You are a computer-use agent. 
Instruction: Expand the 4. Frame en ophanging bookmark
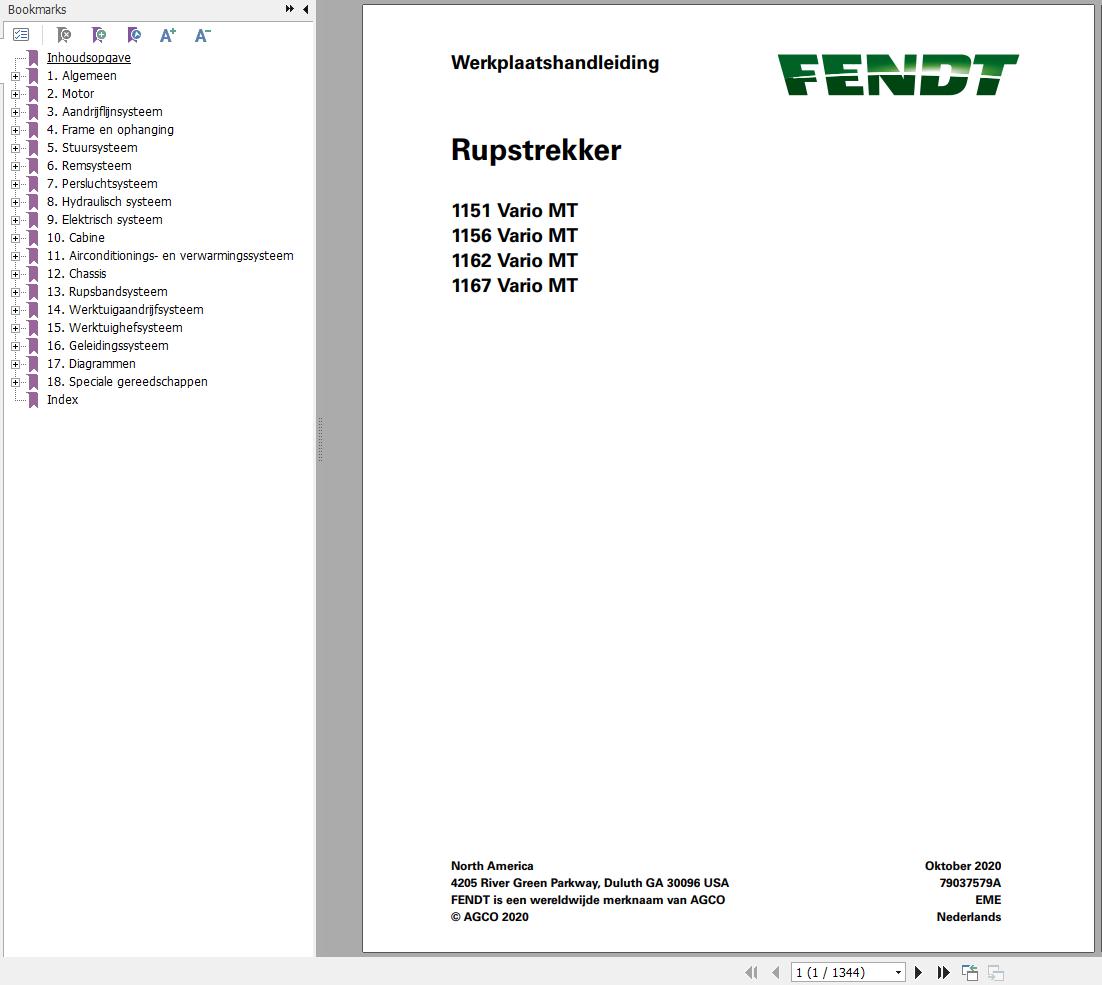click(x=15, y=130)
